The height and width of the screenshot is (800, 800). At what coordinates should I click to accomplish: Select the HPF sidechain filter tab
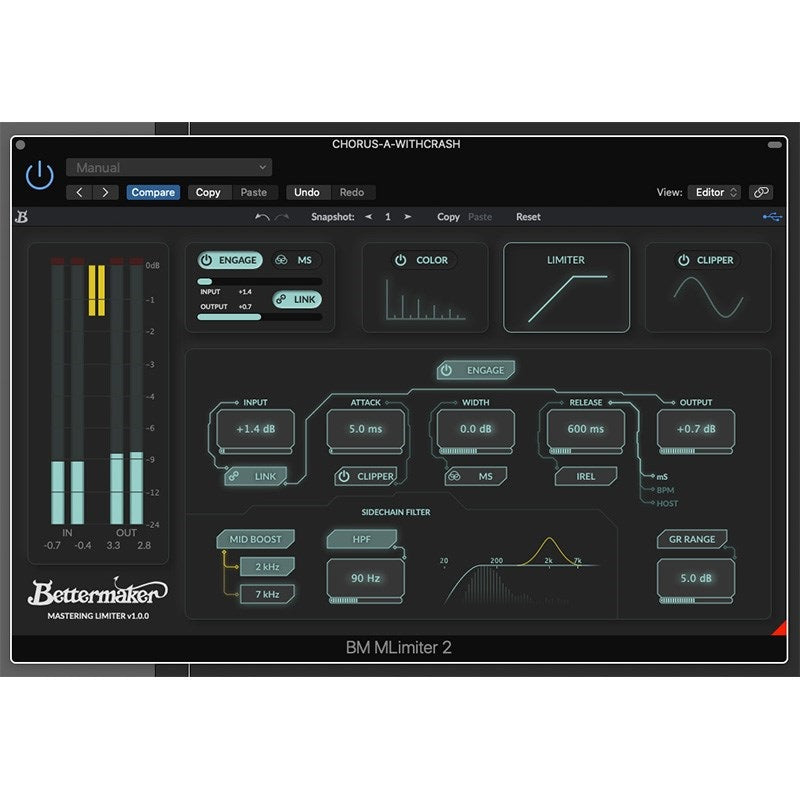[x=360, y=539]
